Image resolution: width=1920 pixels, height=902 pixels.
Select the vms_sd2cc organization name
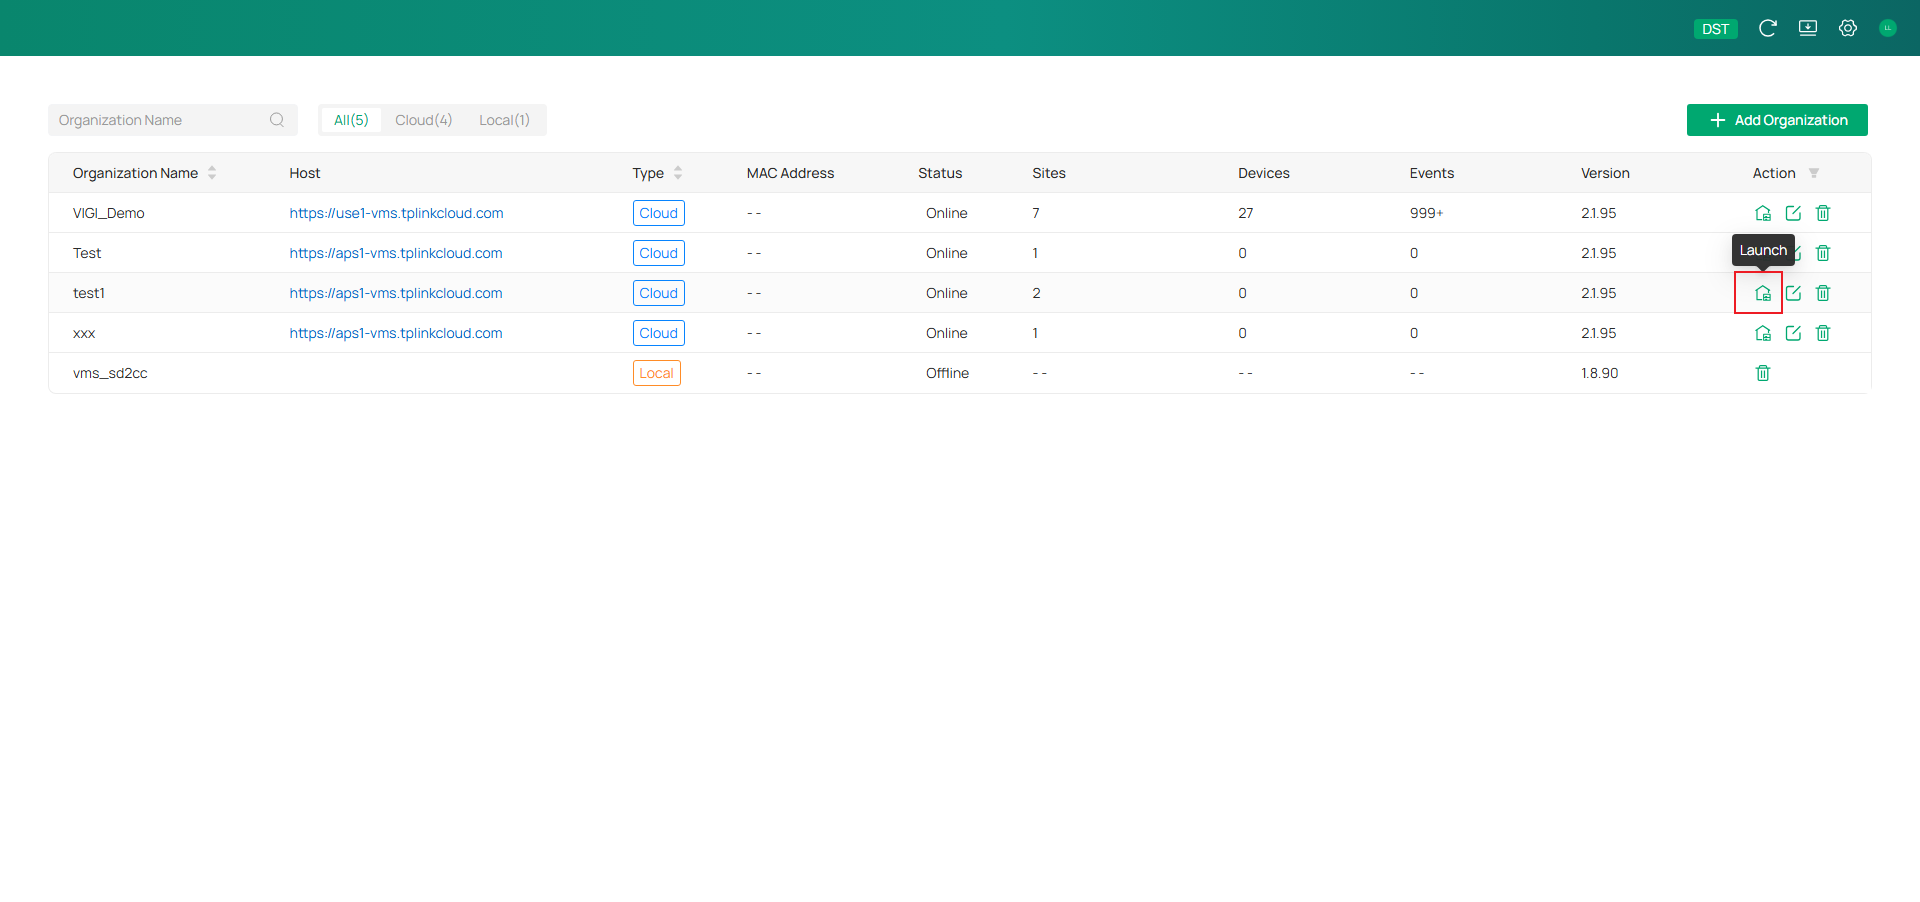[110, 373]
